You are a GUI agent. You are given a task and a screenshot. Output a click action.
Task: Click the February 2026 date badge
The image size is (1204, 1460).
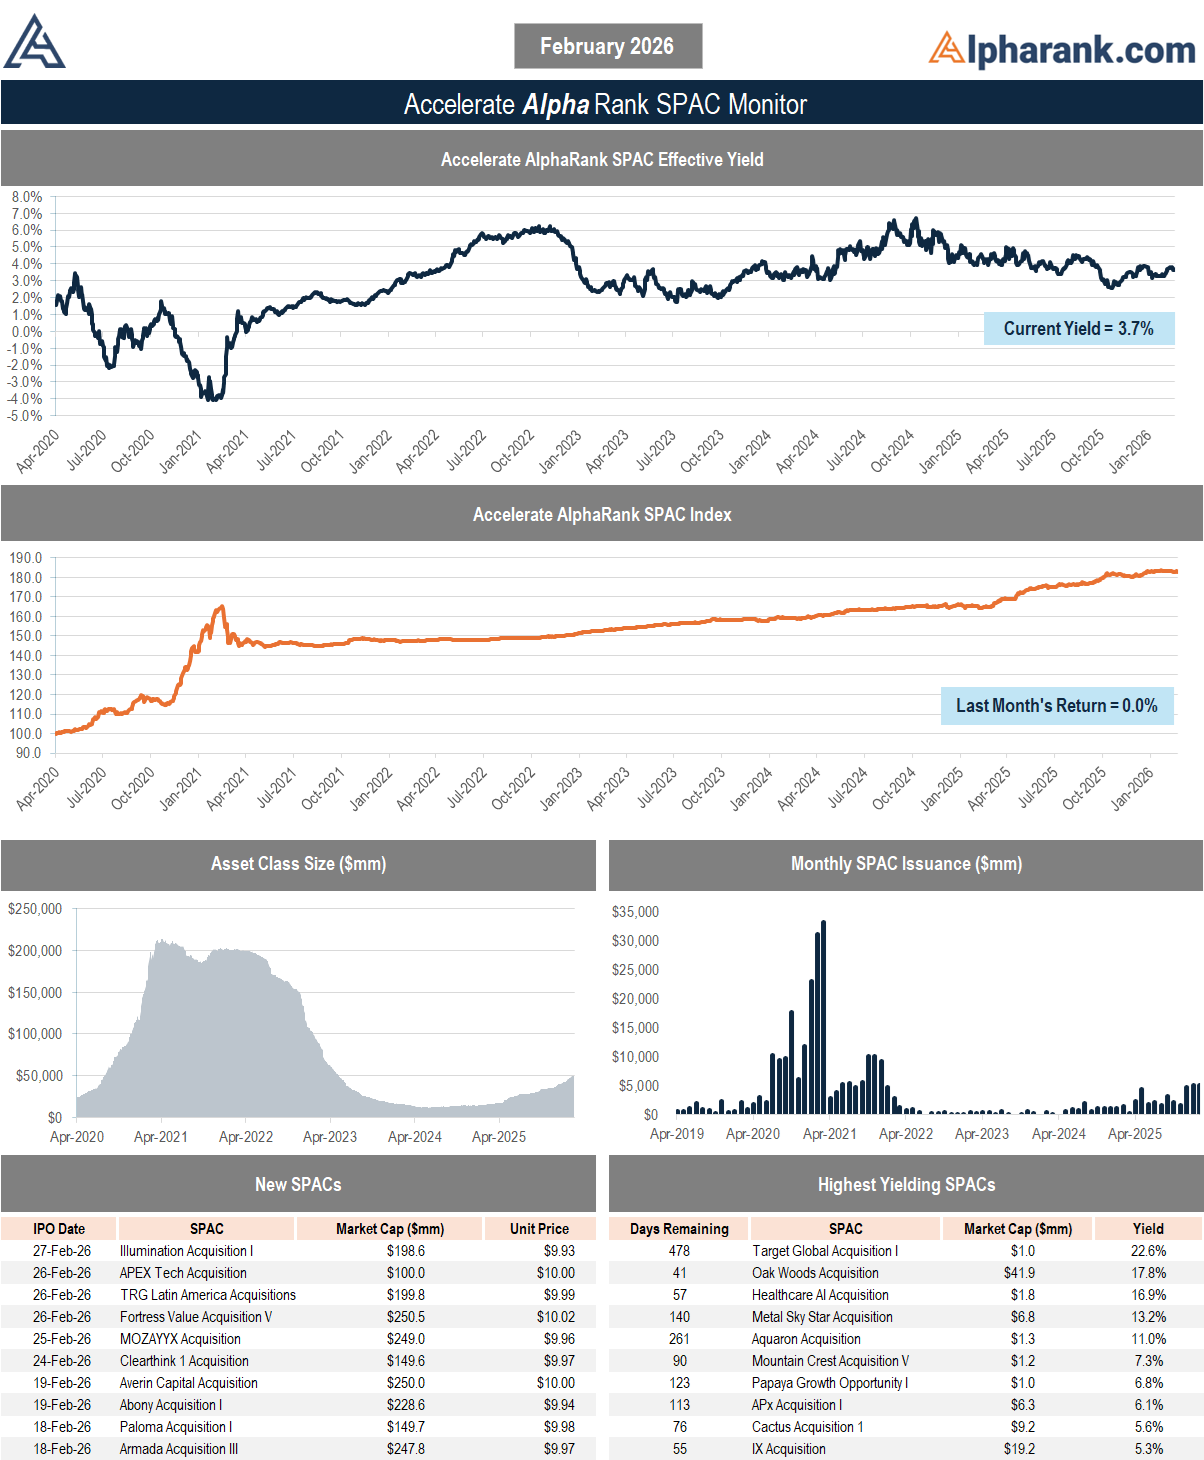[607, 46]
